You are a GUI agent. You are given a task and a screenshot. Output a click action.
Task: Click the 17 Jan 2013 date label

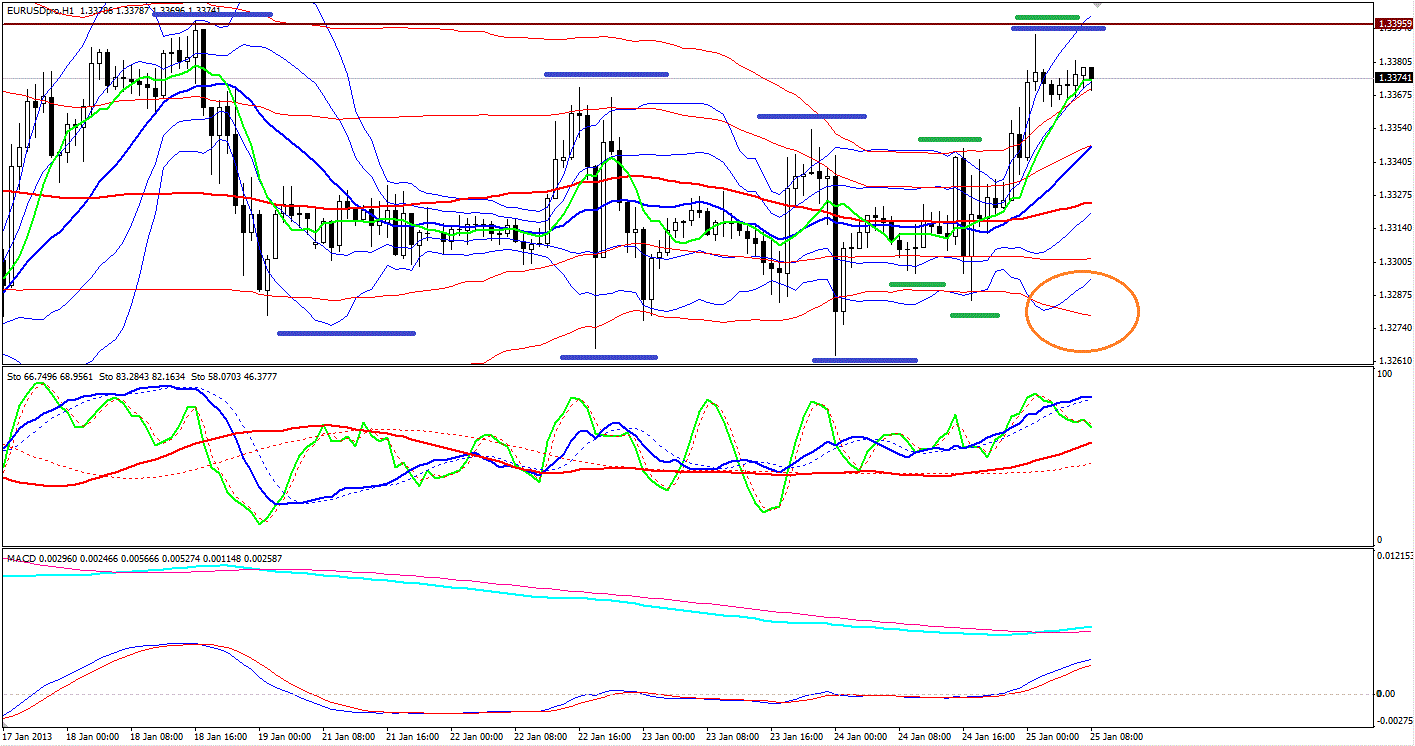pyautogui.click(x=27, y=737)
